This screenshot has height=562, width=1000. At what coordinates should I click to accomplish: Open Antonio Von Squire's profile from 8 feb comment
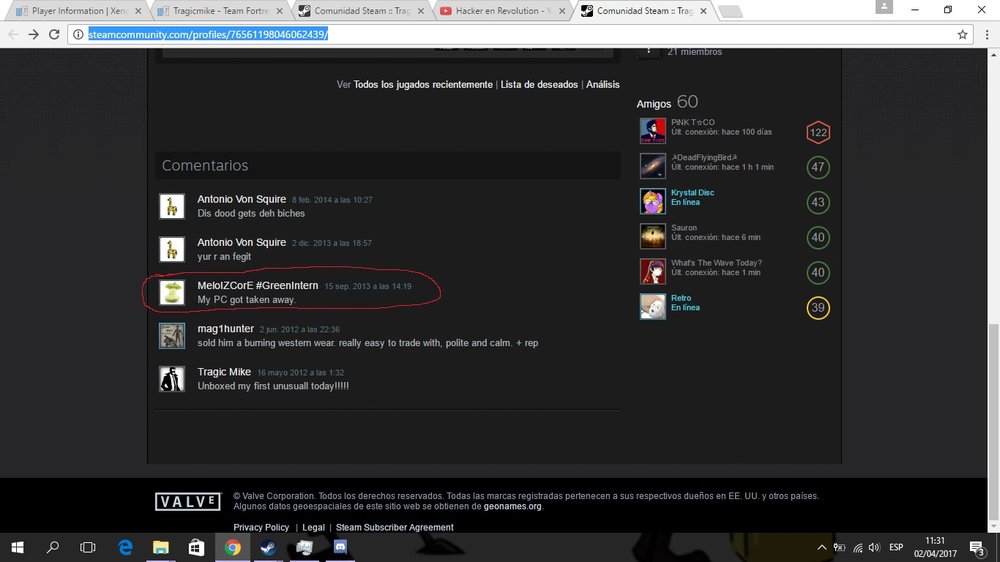click(x=242, y=199)
